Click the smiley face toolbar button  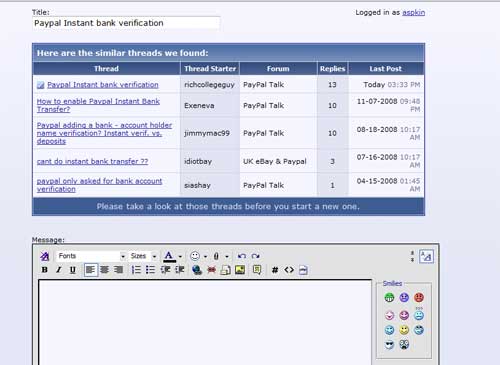[x=195, y=256]
